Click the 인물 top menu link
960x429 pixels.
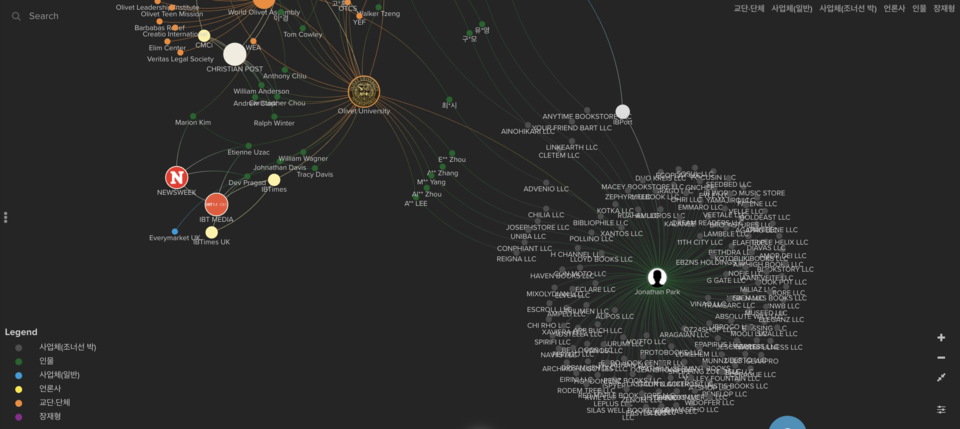[919, 8]
